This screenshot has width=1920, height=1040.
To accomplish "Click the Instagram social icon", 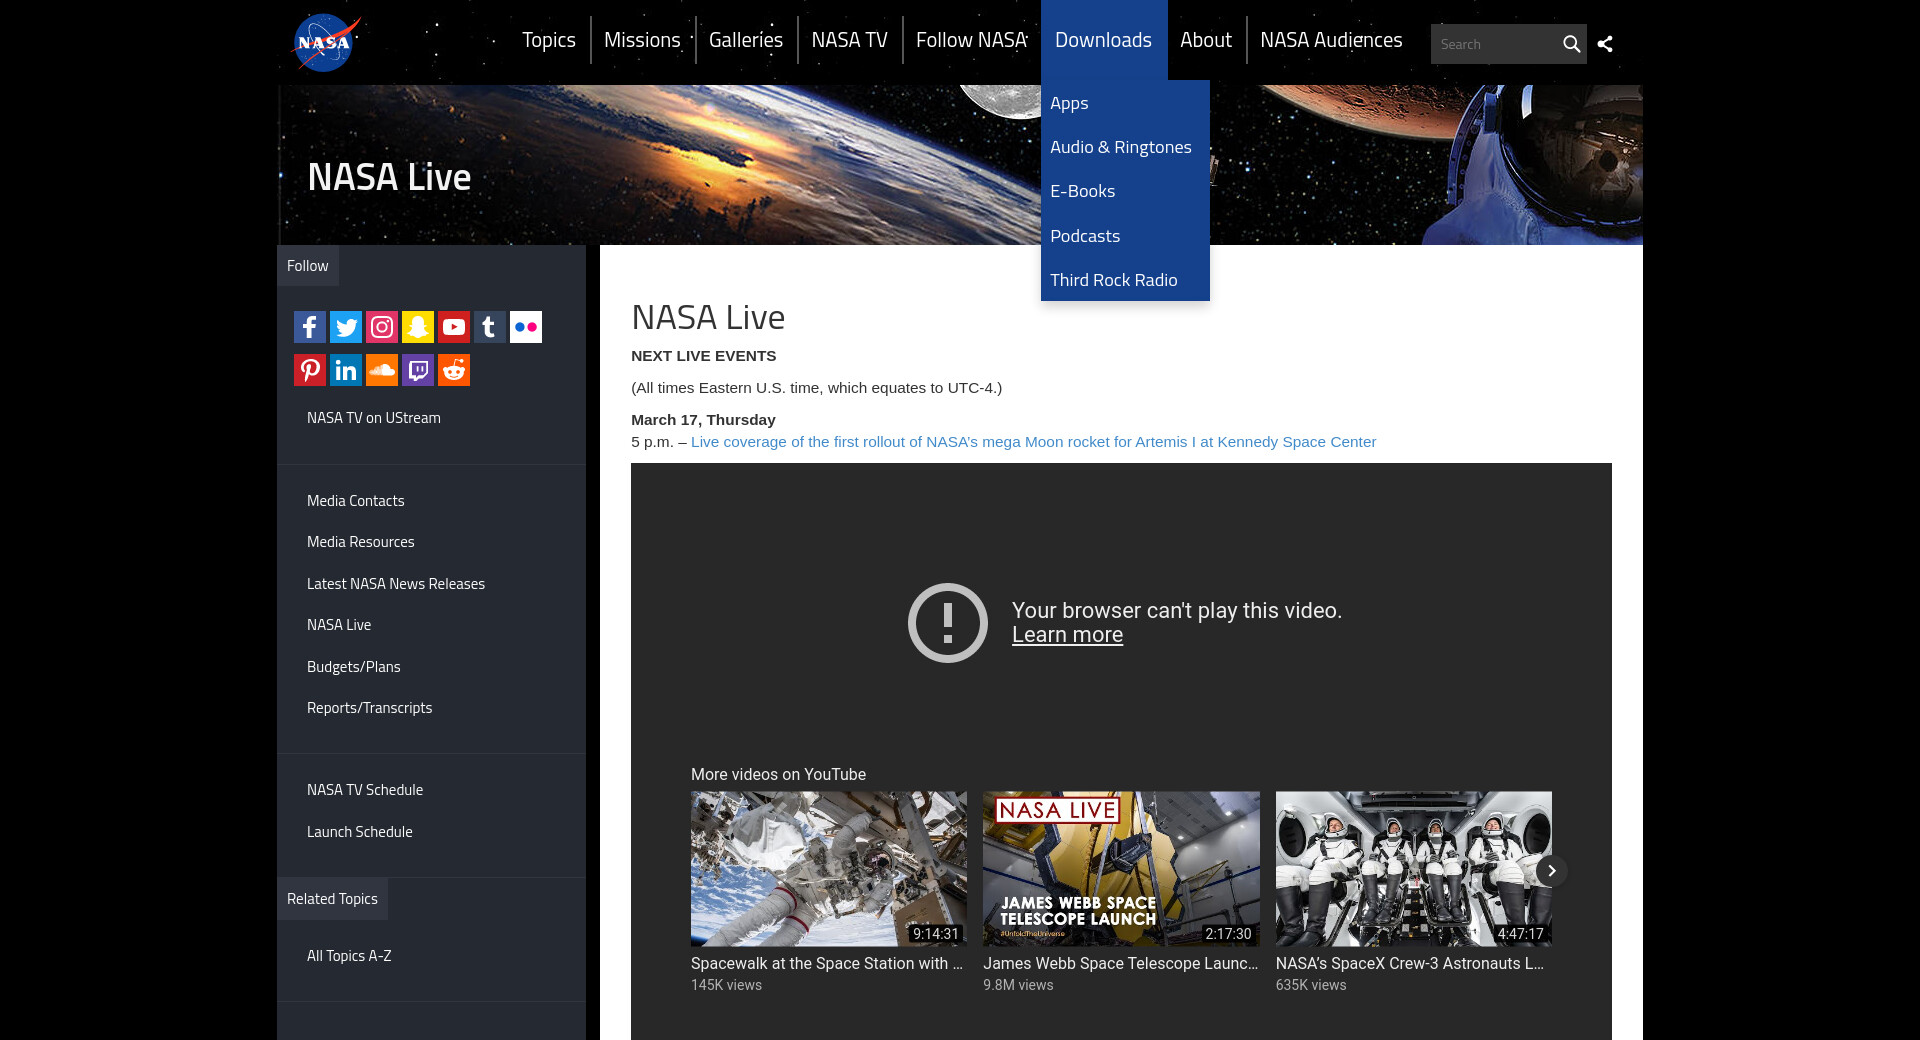I will 382,327.
